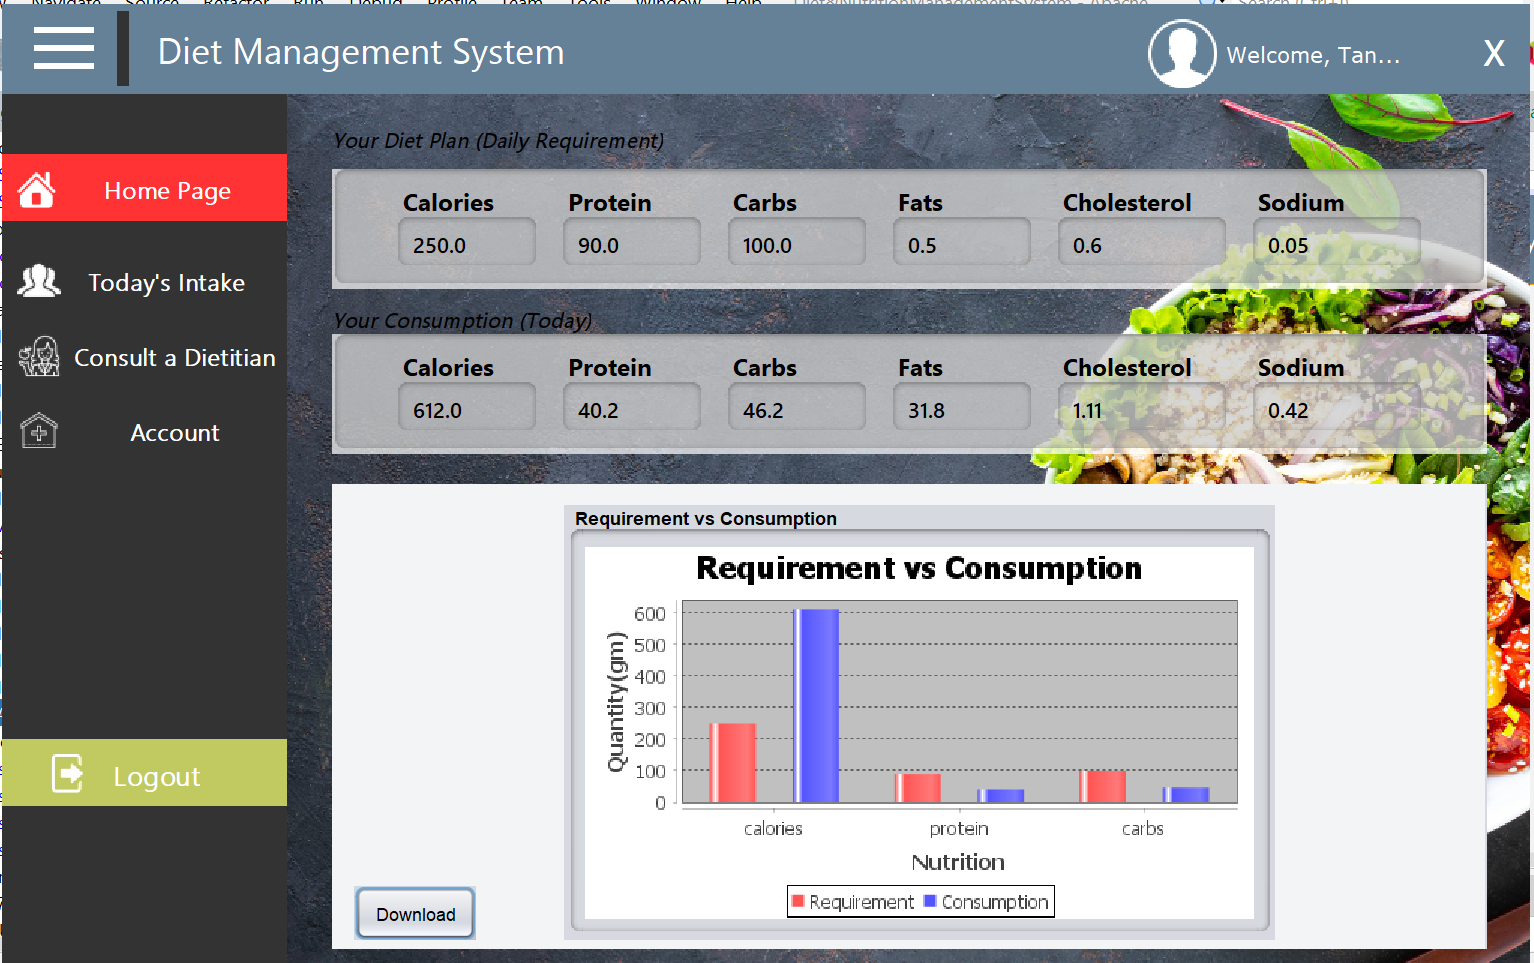Click the red carbs requirement bar
1534x963 pixels.
coord(1103,786)
